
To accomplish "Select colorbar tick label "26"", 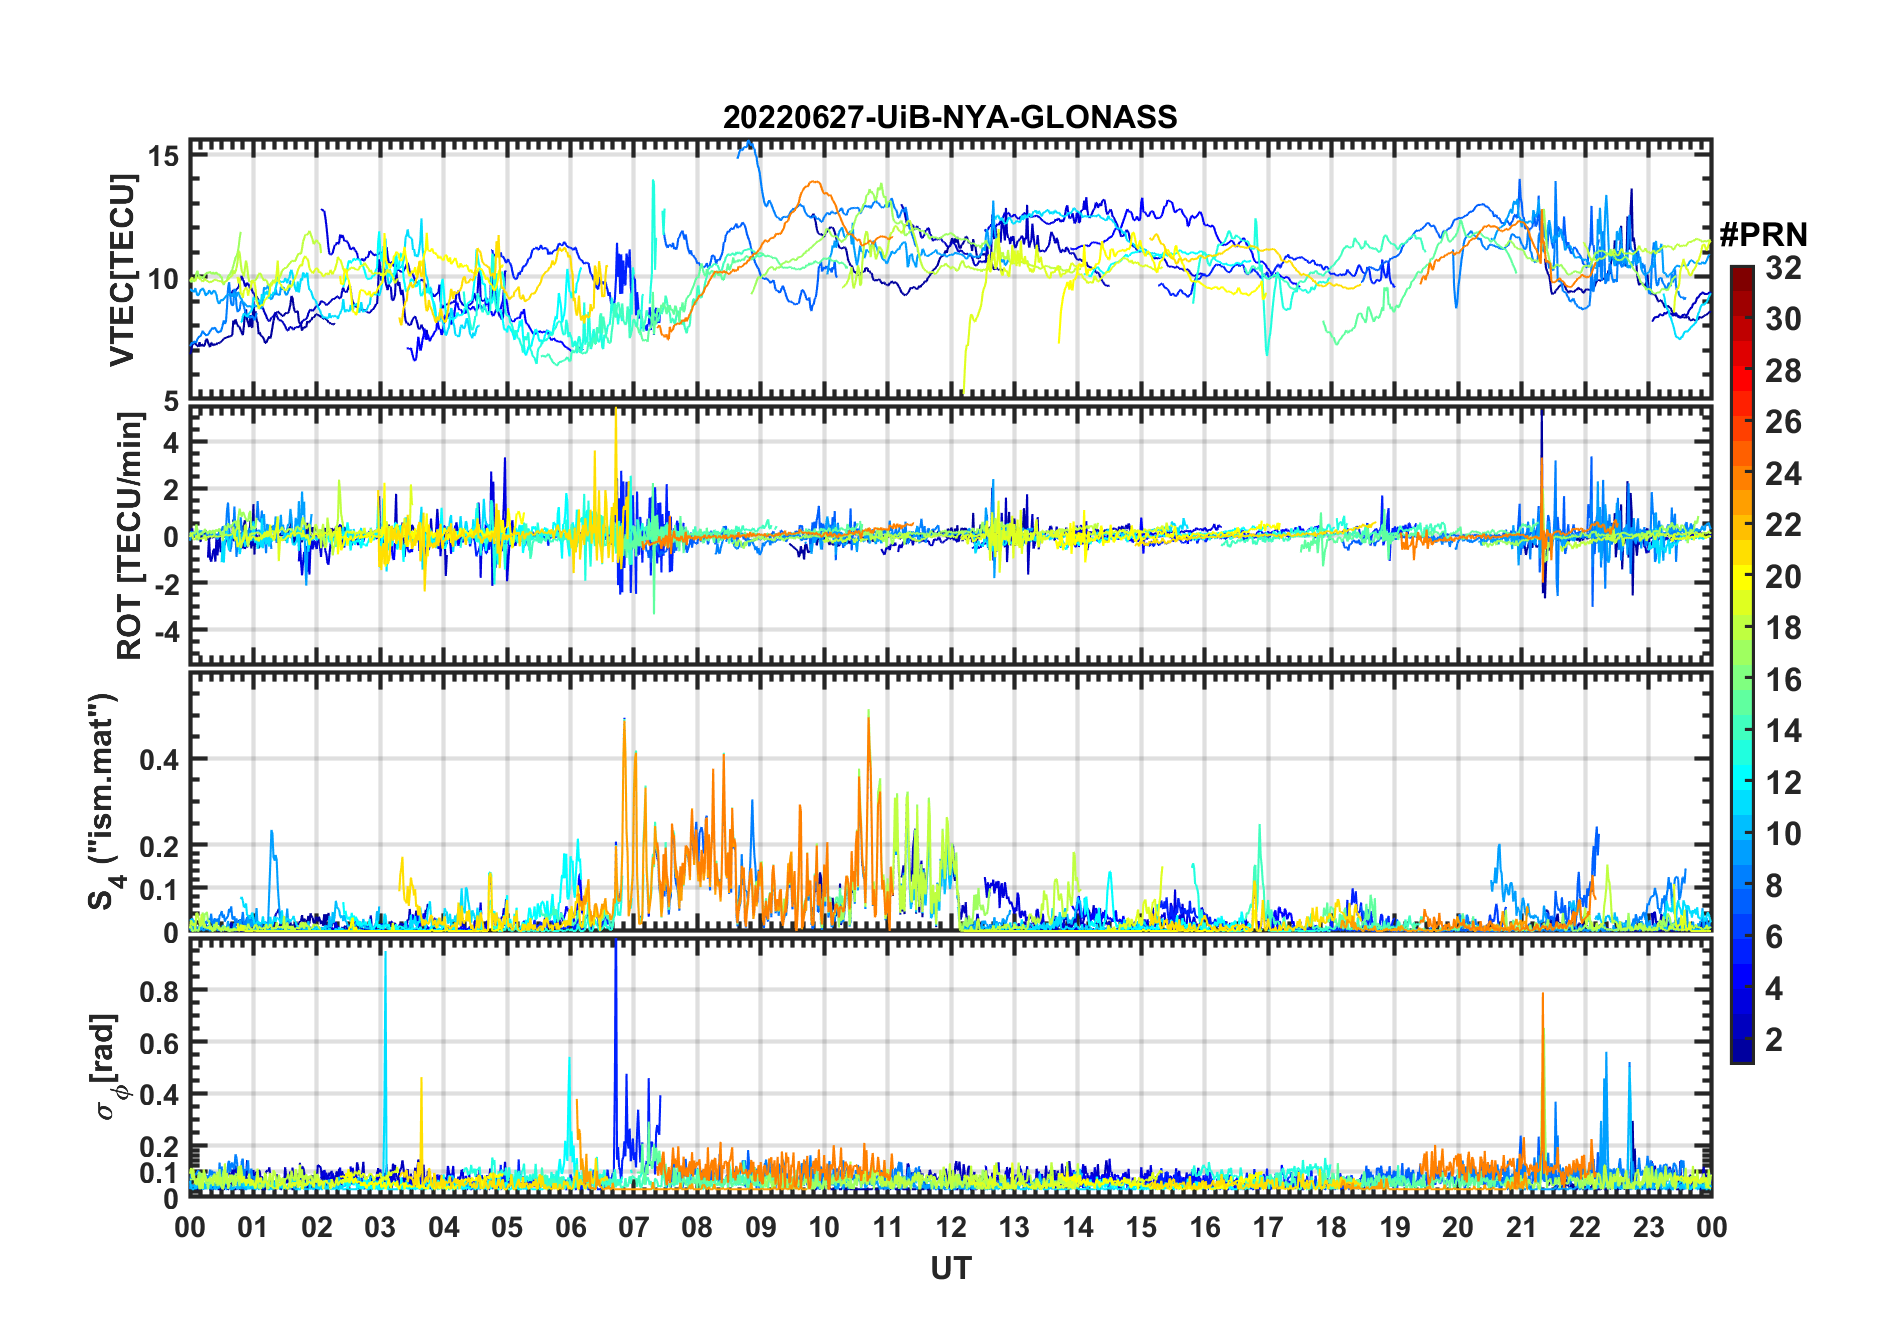I will (1783, 422).
